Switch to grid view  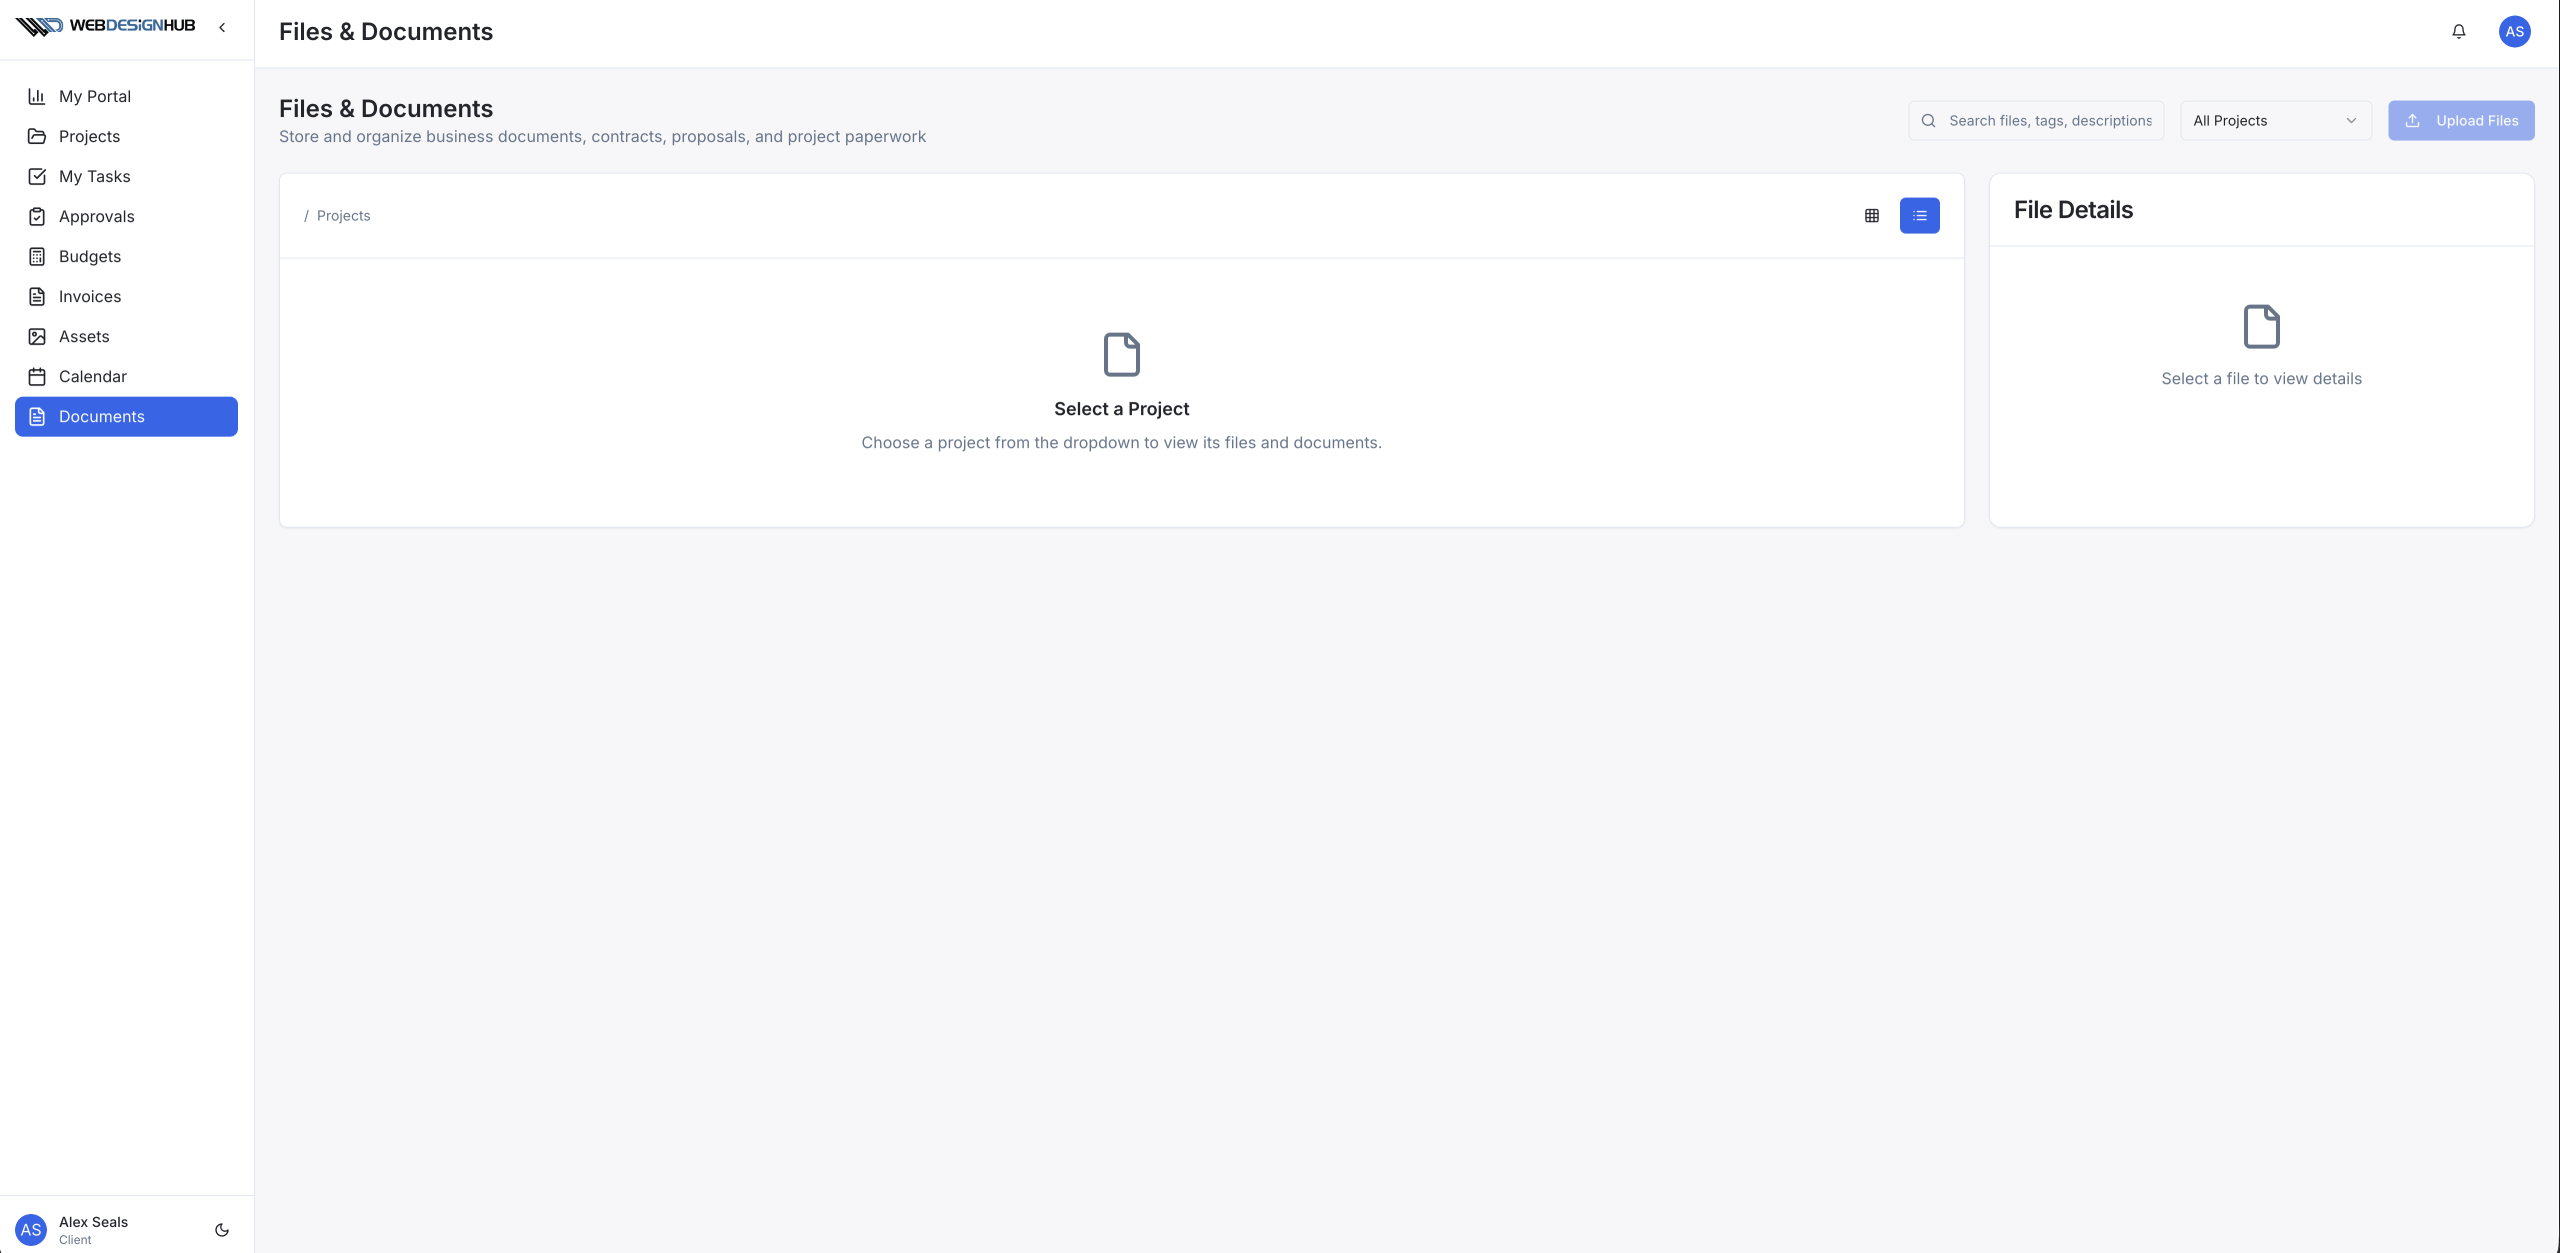1871,216
